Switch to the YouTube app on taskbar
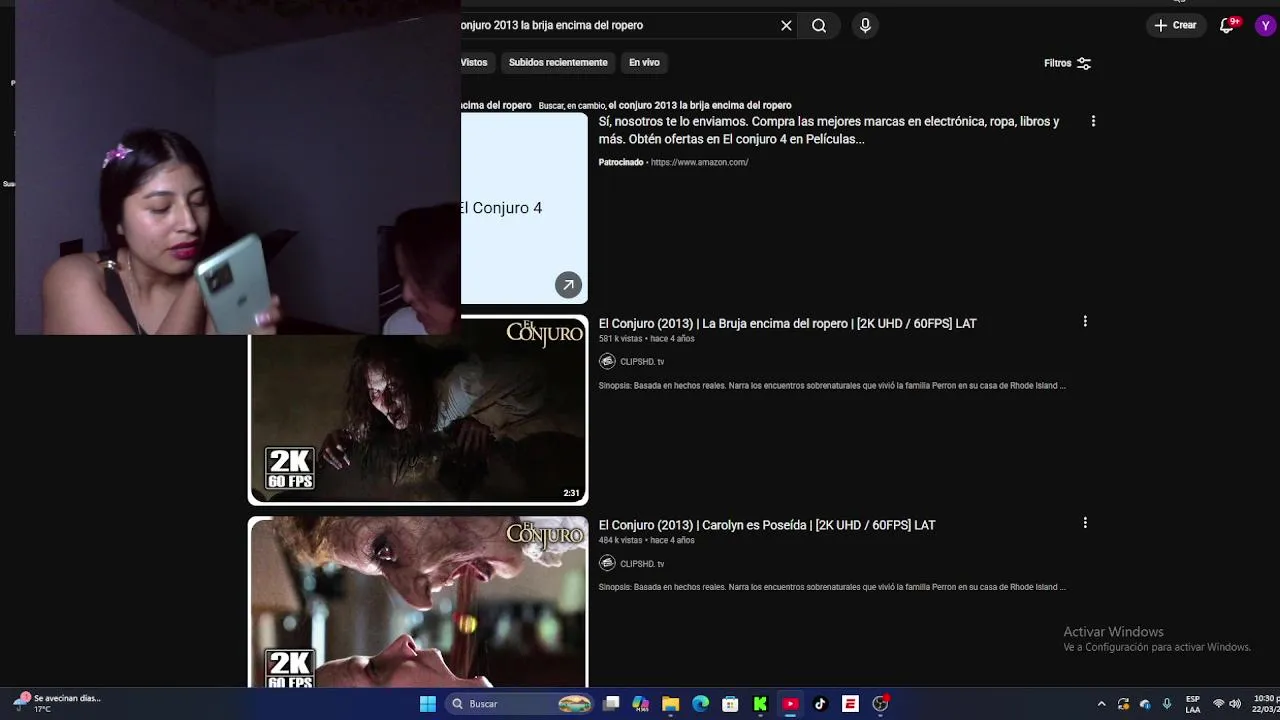 (790, 704)
